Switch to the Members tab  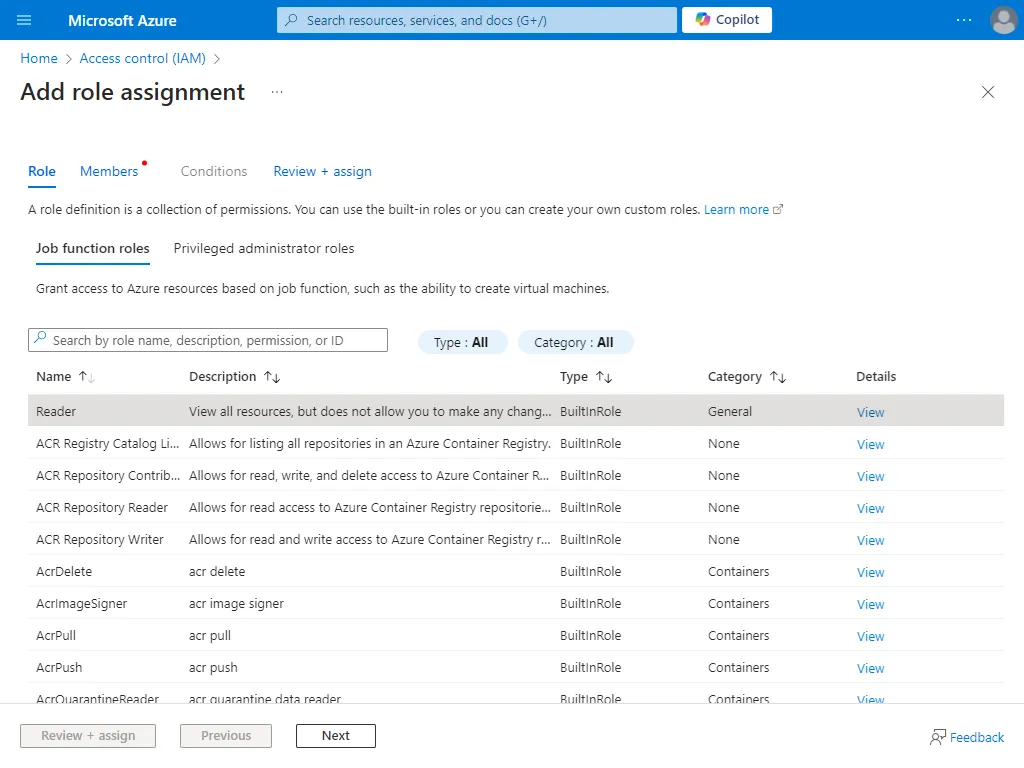(x=109, y=171)
